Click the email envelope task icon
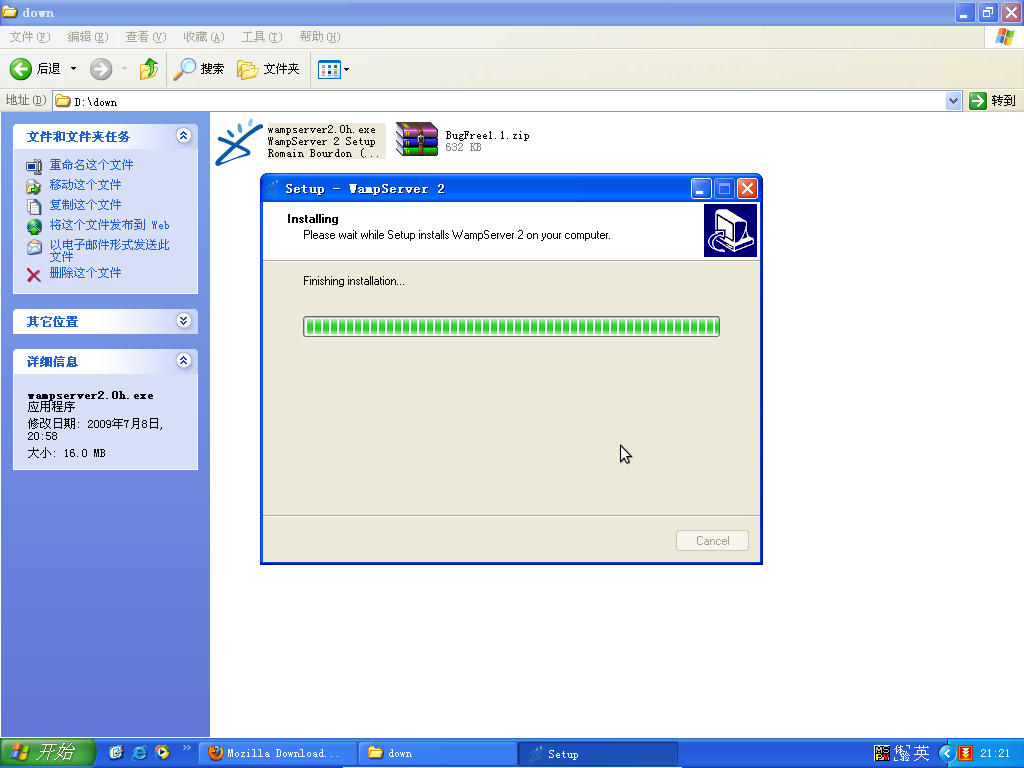The width and height of the screenshot is (1024, 768). 34,247
